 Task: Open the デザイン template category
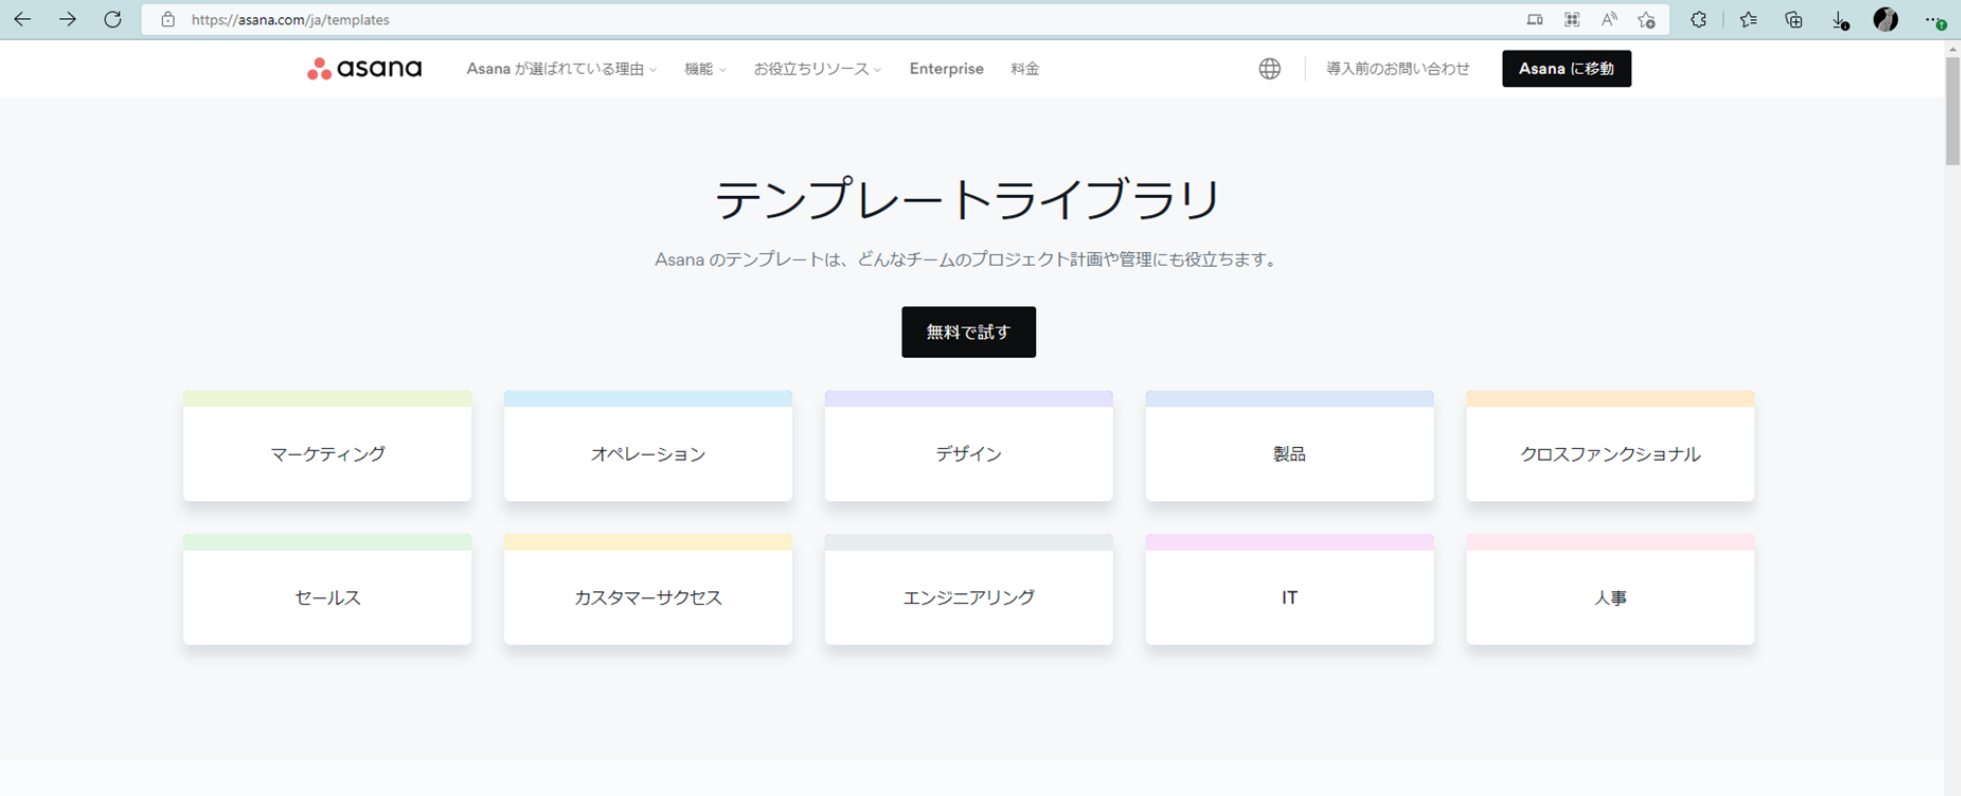coord(968,446)
